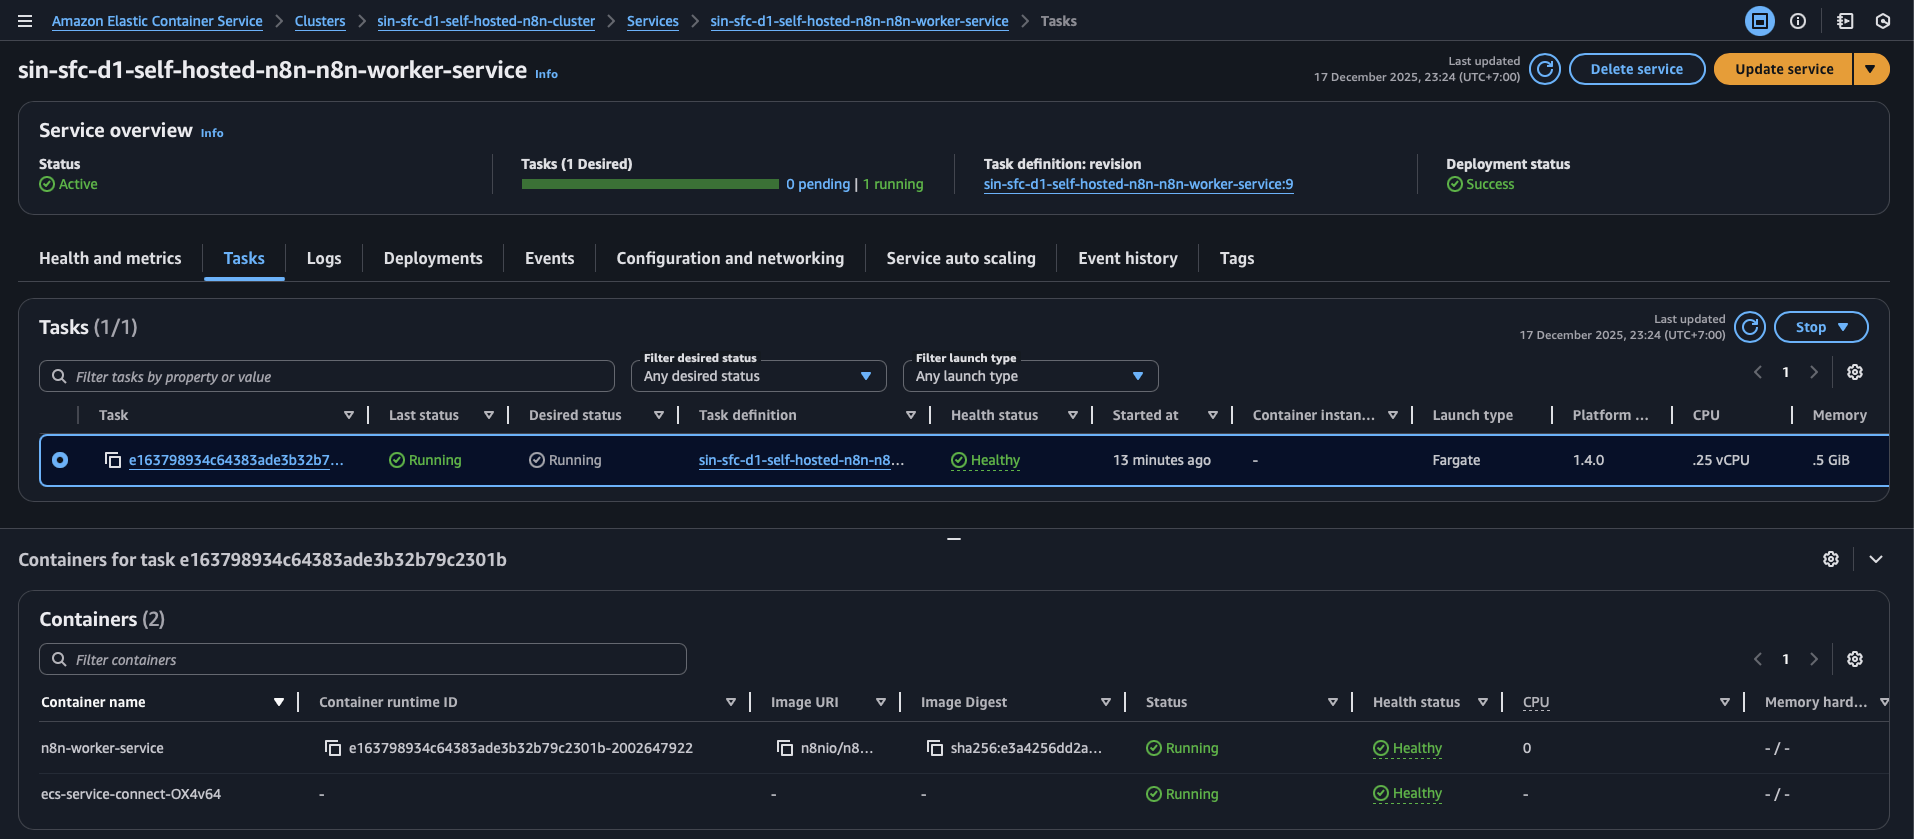This screenshot has height=839, width=1914.
Task: Open the Filter launch type dropdown
Action: pos(1031,376)
